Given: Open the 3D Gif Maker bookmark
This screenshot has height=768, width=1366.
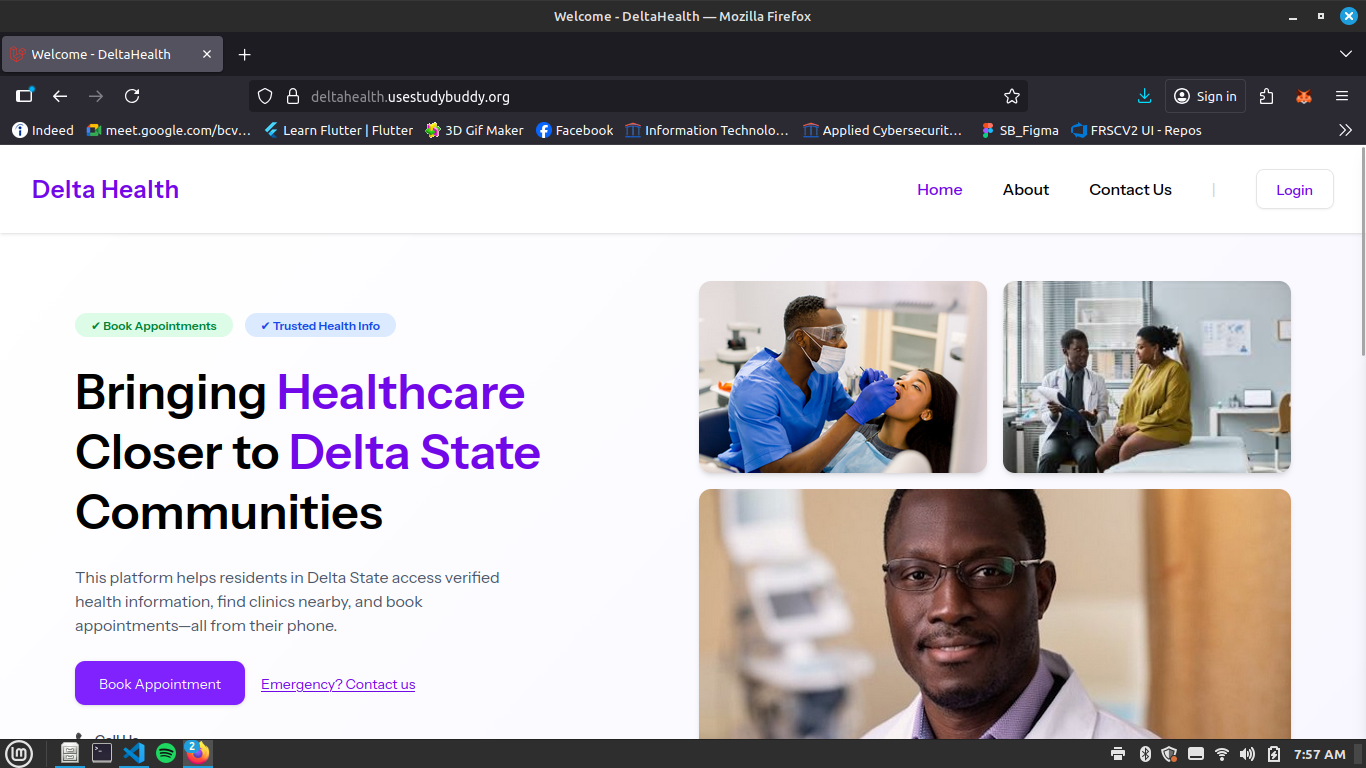Looking at the screenshot, I should click(x=474, y=130).
